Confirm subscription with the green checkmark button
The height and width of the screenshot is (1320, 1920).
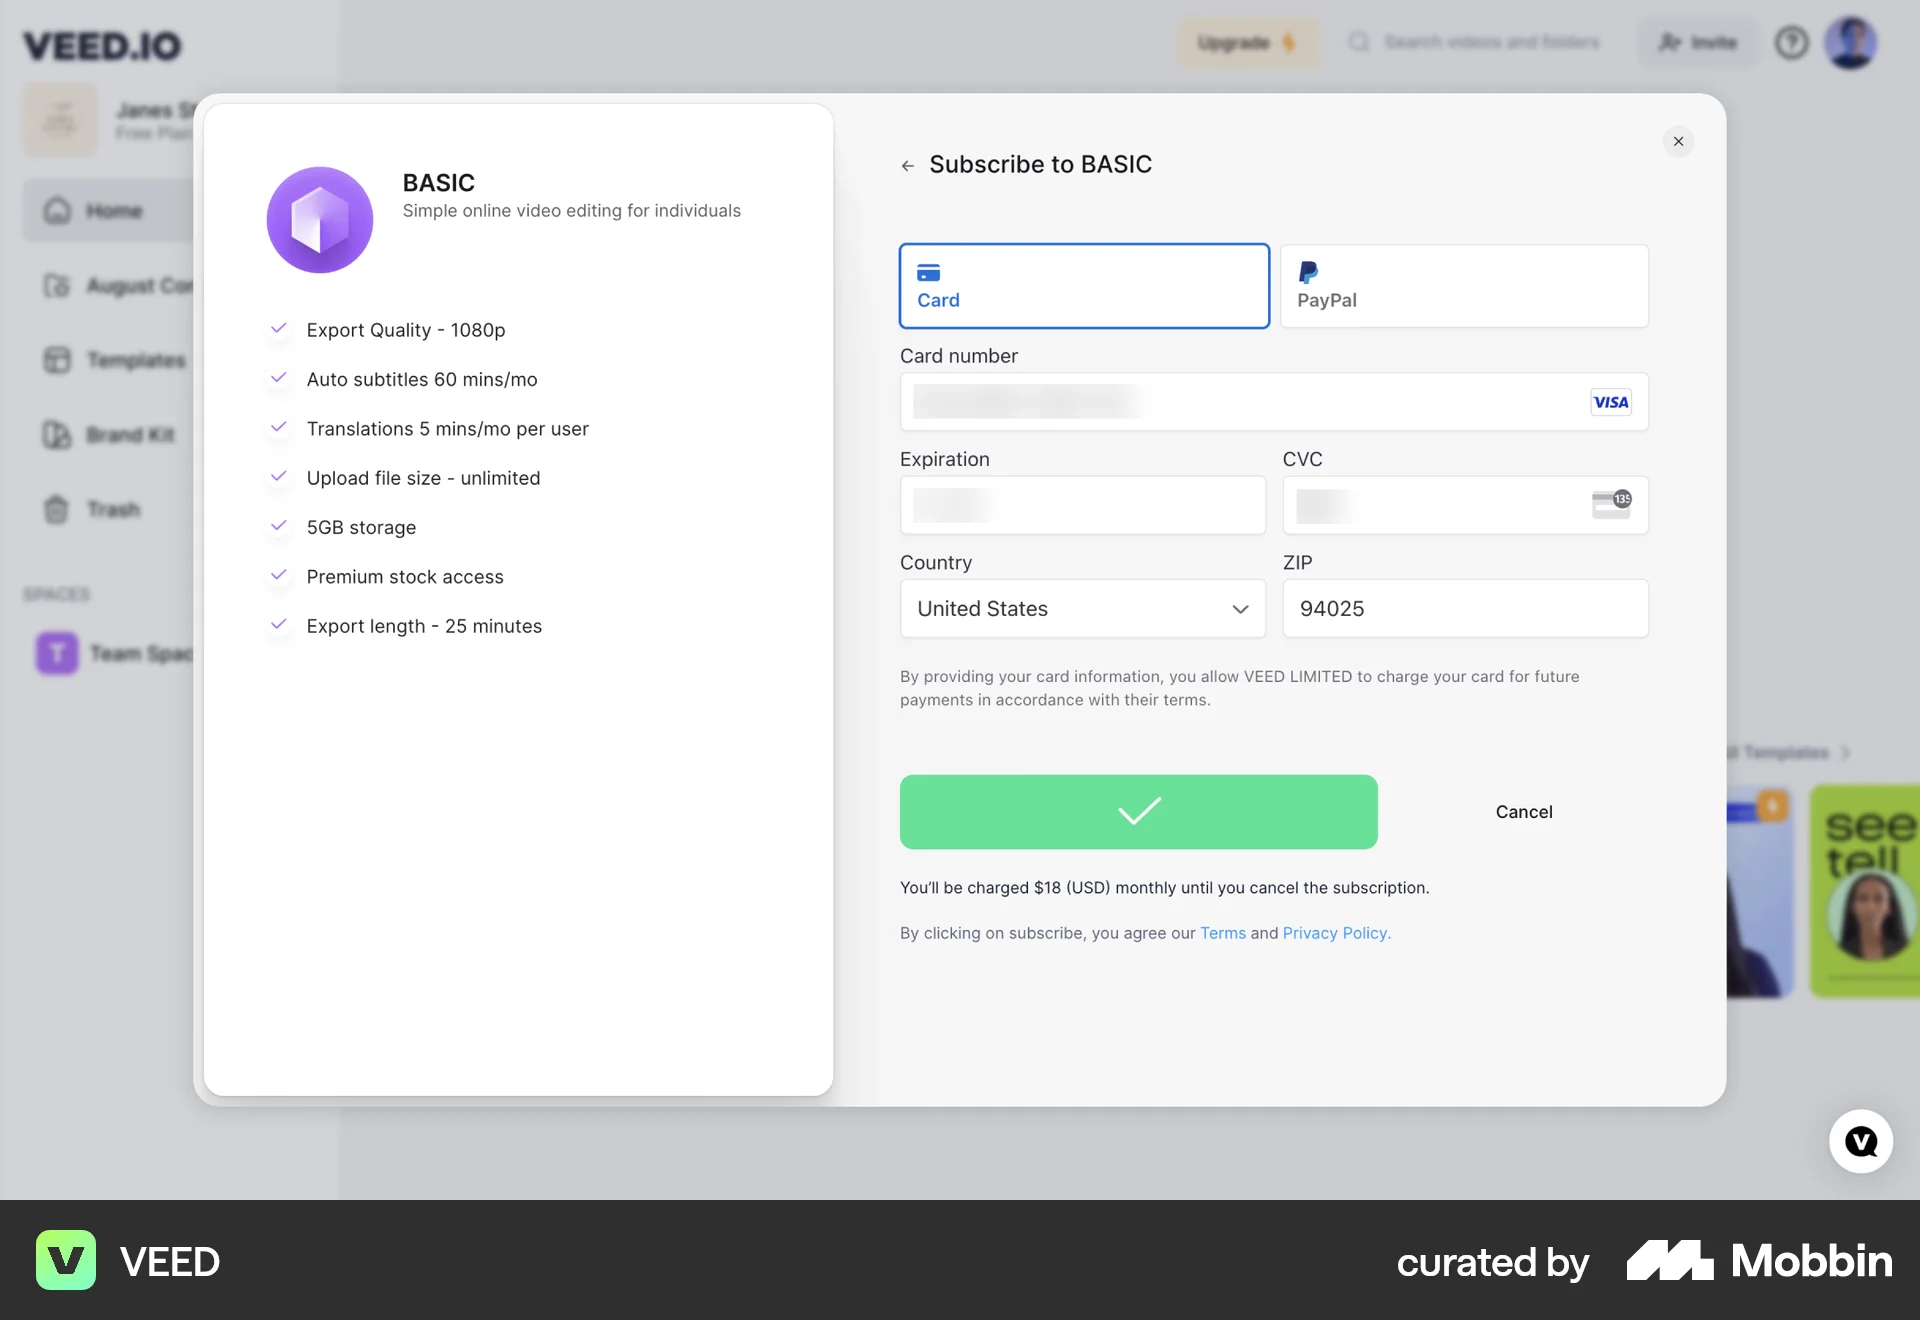pyautogui.click(x=1138, y=811)
